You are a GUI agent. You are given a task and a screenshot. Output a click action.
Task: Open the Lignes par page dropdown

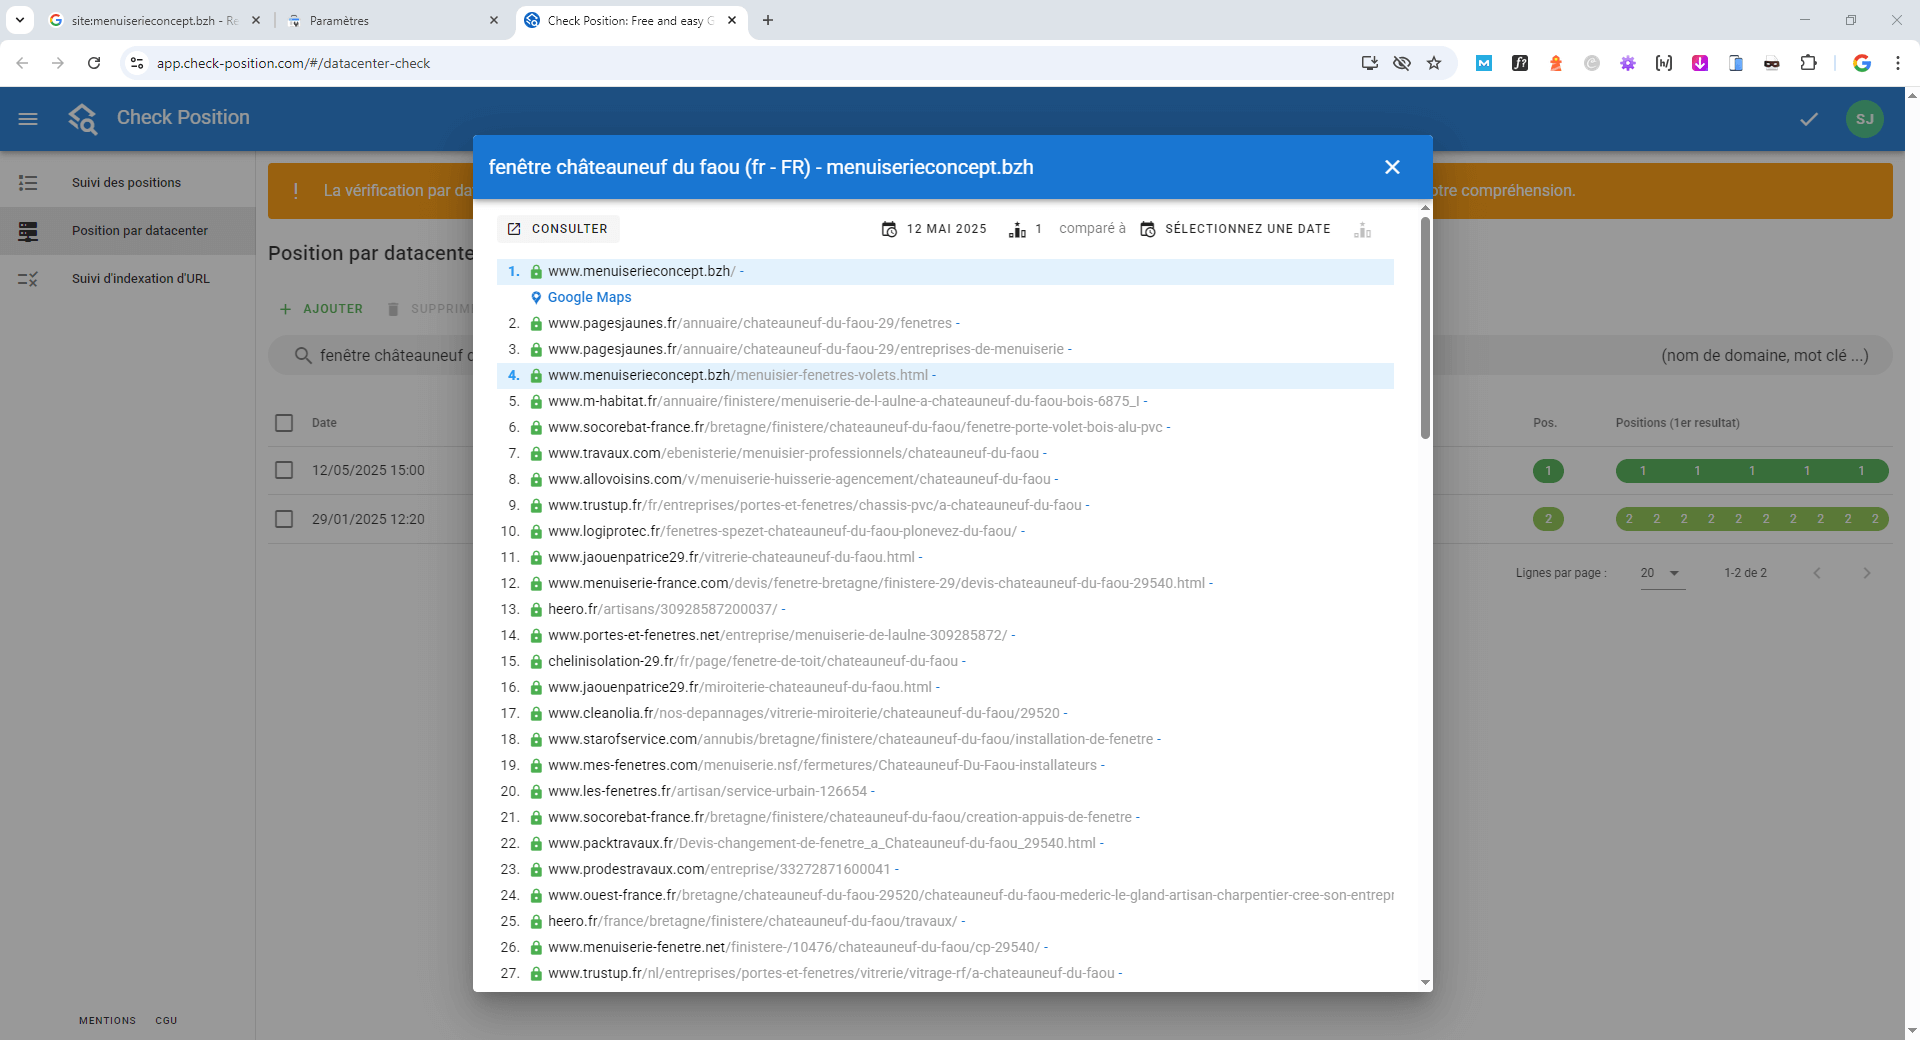(1662, 573)
